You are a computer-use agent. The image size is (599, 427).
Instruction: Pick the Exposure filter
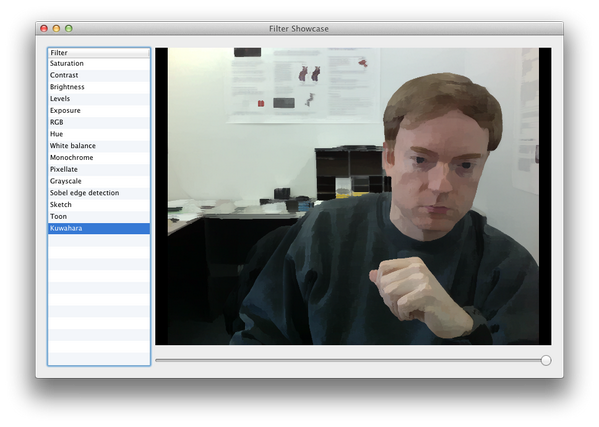(99, 111)
